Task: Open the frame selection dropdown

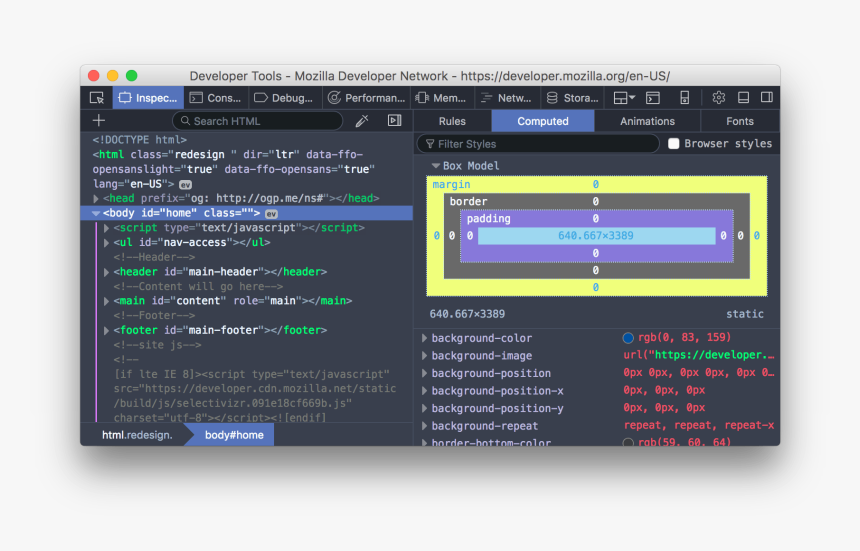Action: point(624,98)
